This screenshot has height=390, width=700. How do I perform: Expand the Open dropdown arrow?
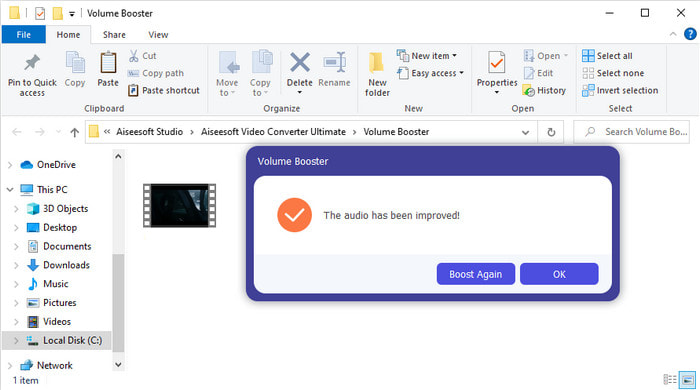(x=566, y=56)
